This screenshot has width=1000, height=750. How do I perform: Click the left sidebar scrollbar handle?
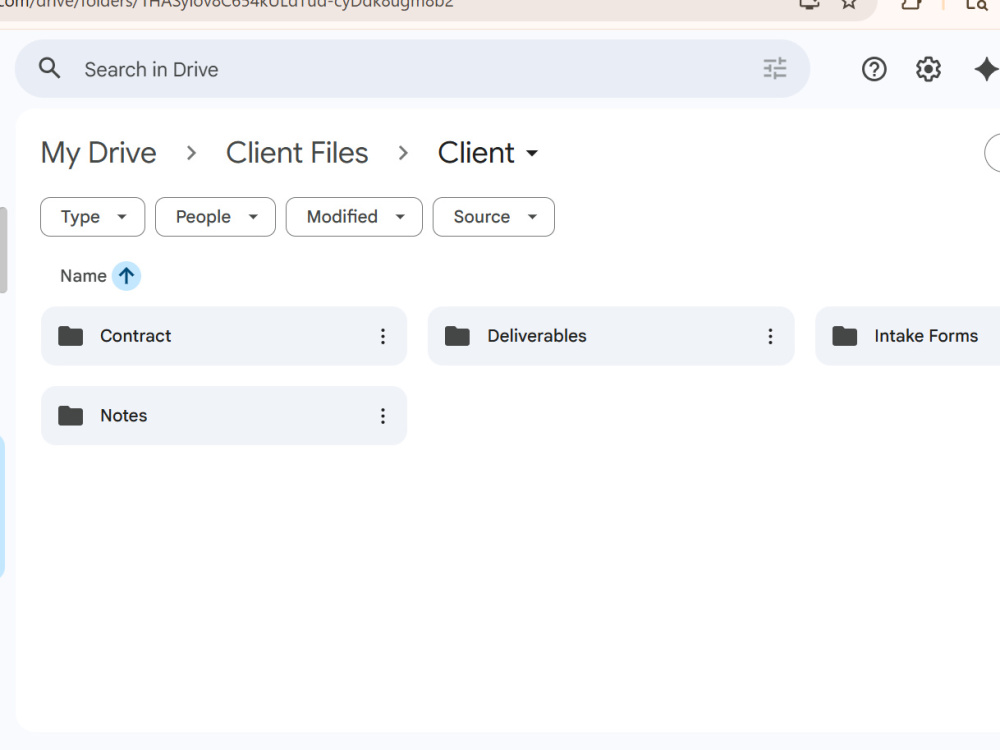(x=3, y=250)
